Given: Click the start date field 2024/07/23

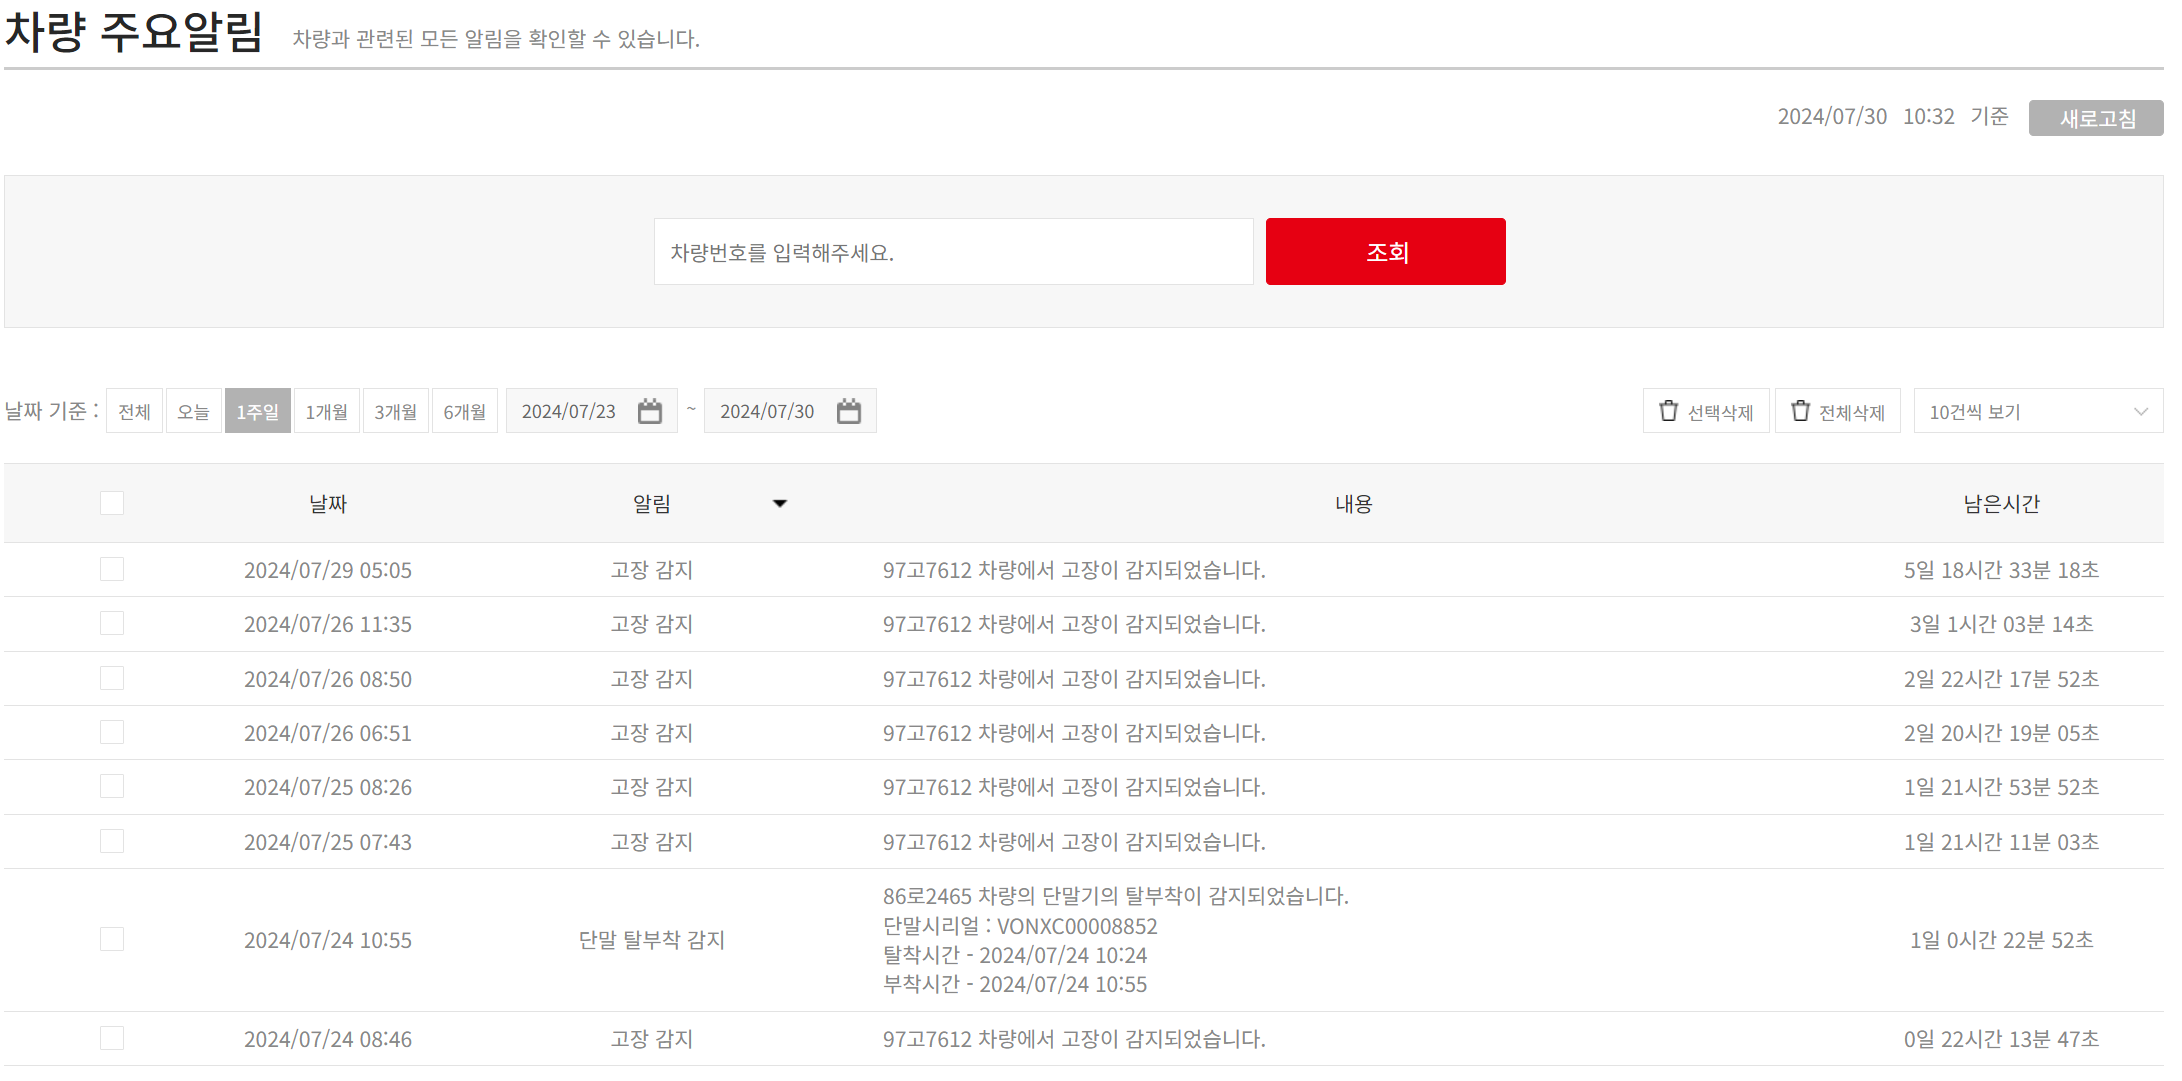Looking at the screenshot, I should (592, 411).
